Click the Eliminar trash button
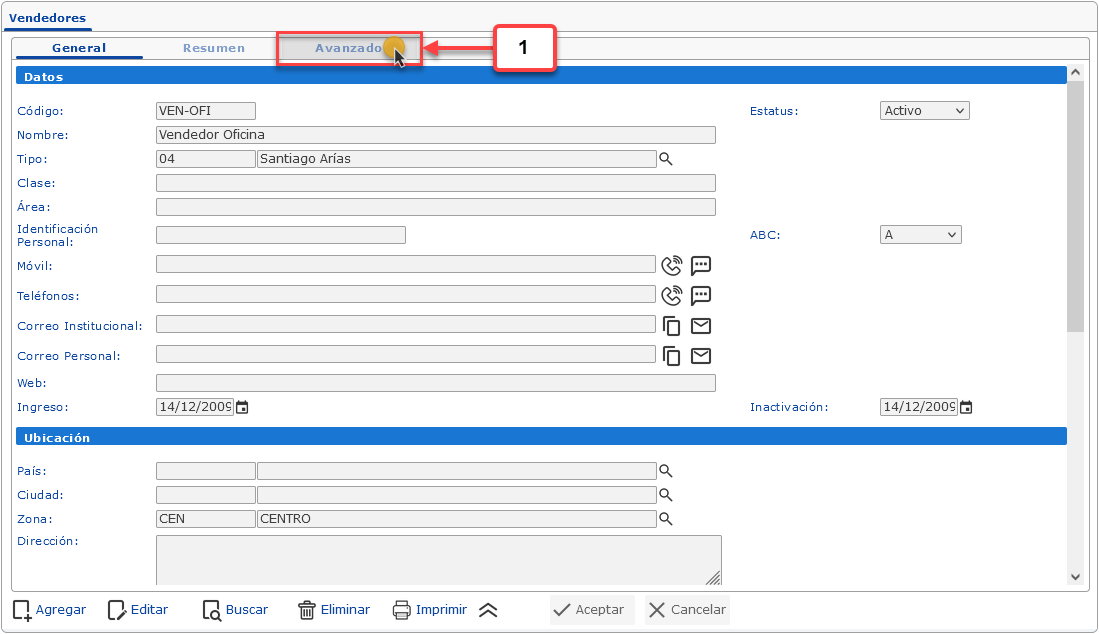 (x=334, y=610)
